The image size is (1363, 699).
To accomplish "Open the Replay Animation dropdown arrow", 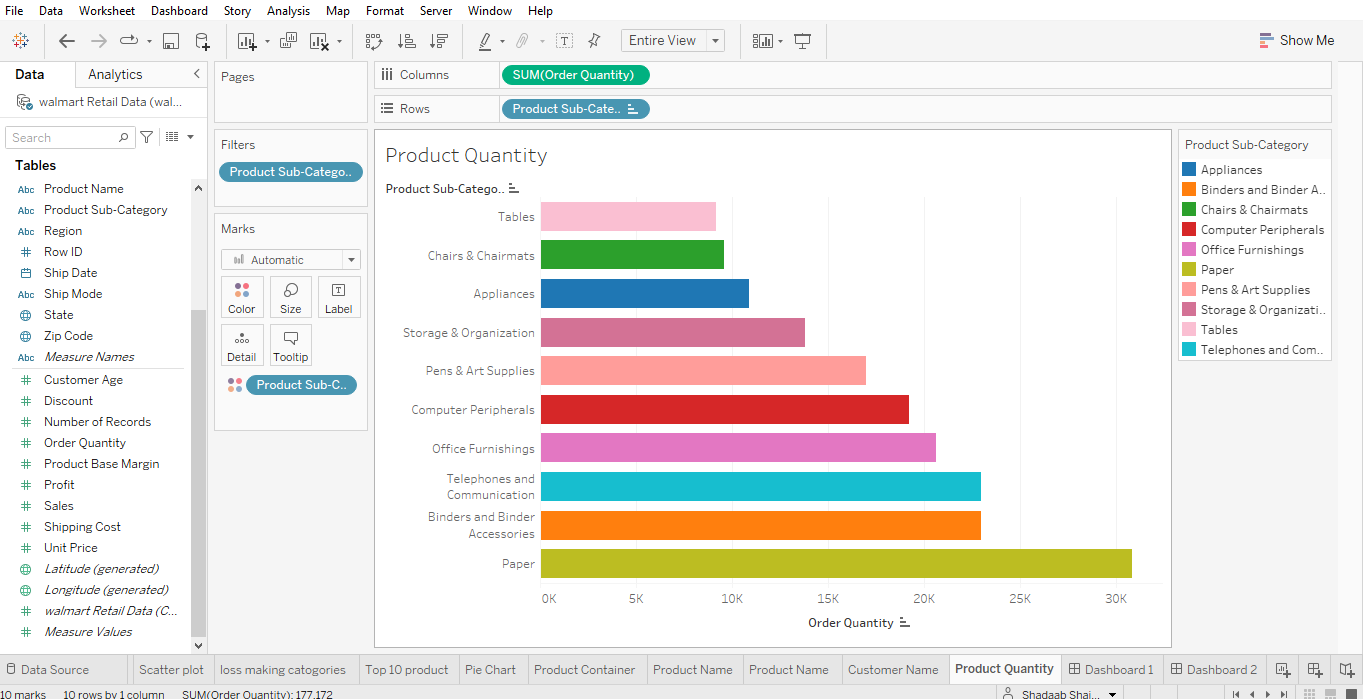I will [x=149, y=41].
